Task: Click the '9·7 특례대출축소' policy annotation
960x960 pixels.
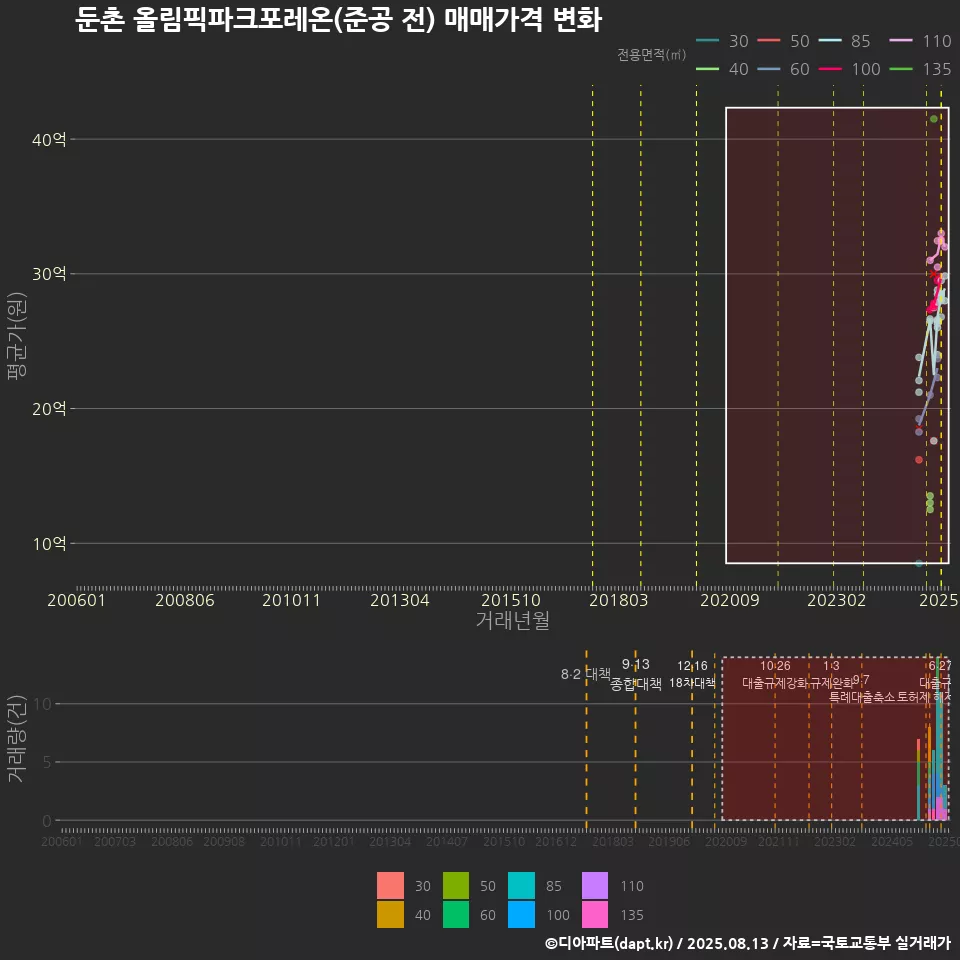Action: tap(861, 689)
